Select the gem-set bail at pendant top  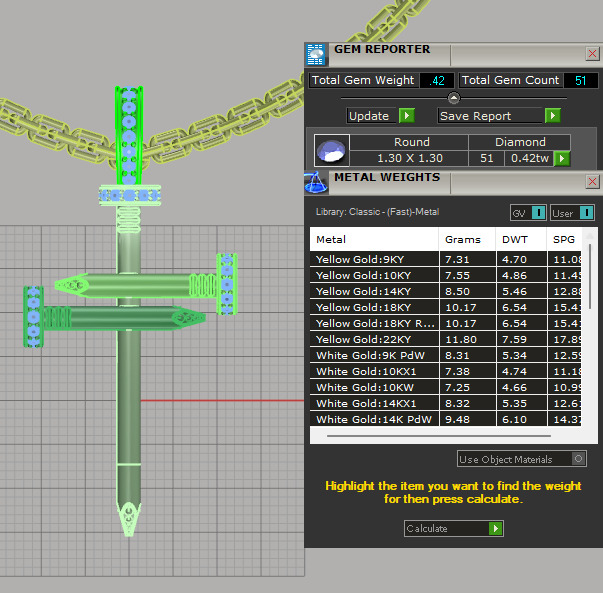click(129, 135)
